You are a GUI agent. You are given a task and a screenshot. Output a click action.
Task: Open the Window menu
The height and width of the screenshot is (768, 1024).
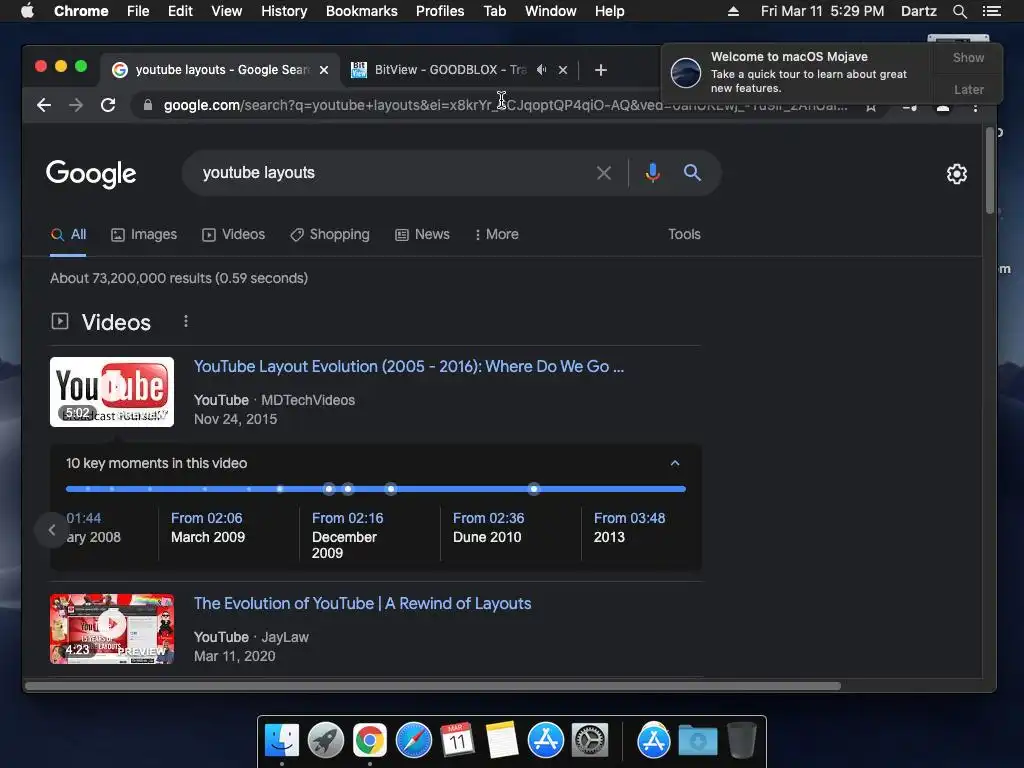(551, 11)
